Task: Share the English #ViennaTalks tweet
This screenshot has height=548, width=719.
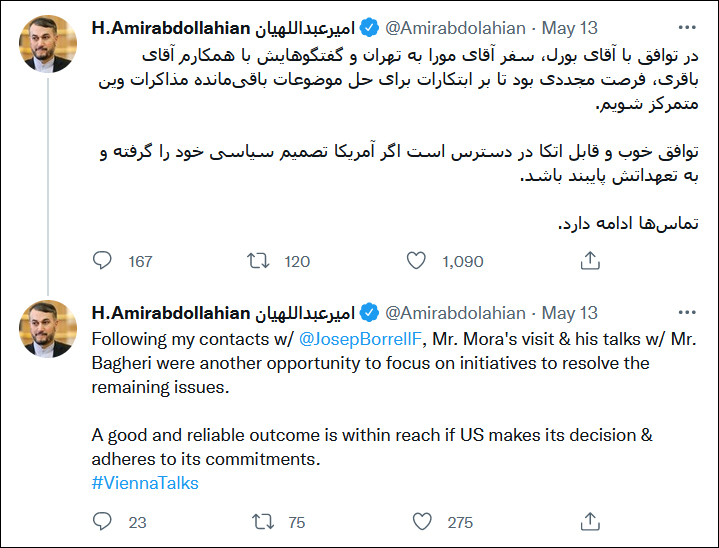Action: (590, 521)
